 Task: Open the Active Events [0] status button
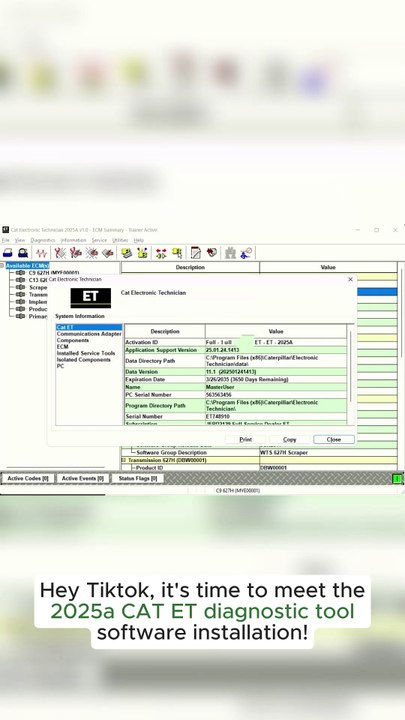(x=83, y=478)
